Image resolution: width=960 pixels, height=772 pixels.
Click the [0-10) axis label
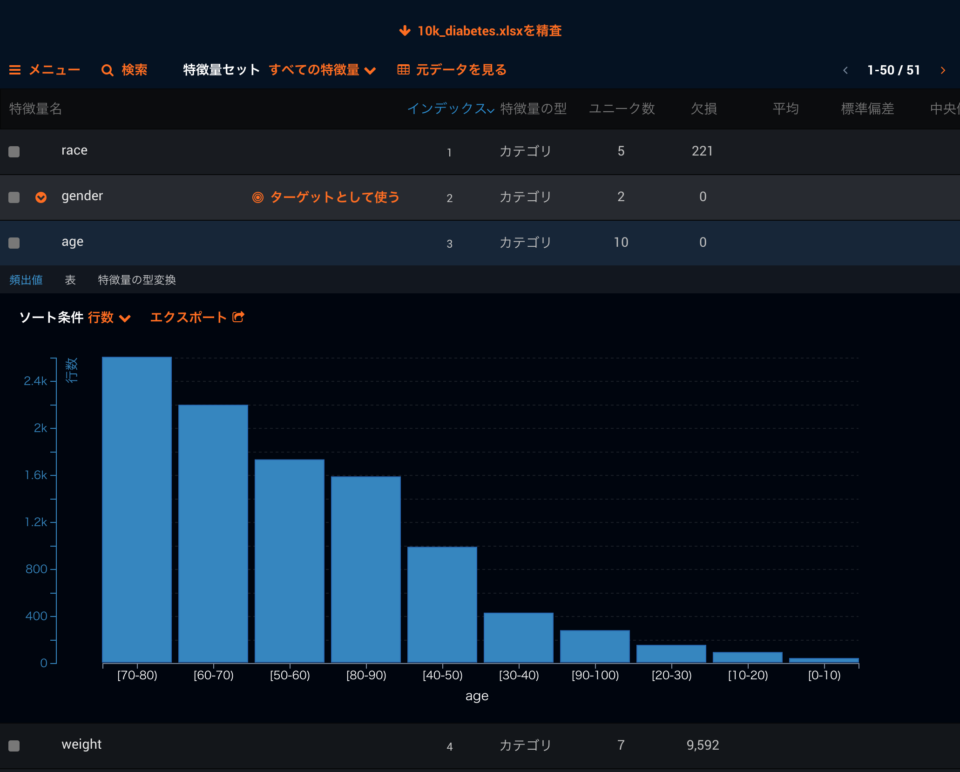pos(824,675)
